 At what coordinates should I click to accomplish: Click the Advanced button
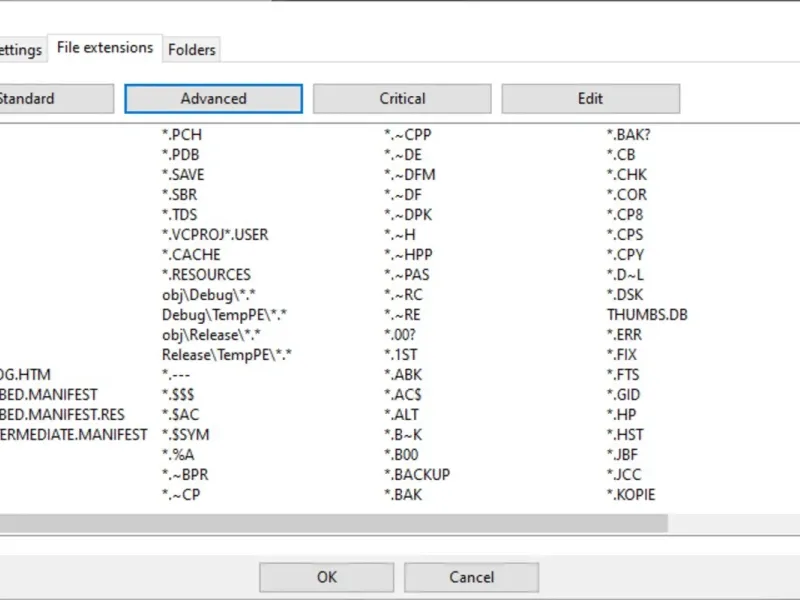click(x=213, y=98)
